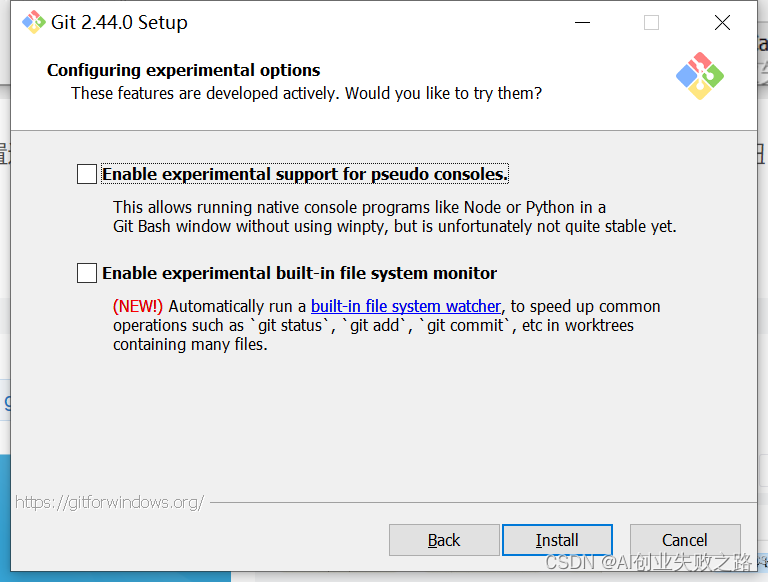Click description mentioning Node or Python
768x582 pixels.
coord(394,217)
